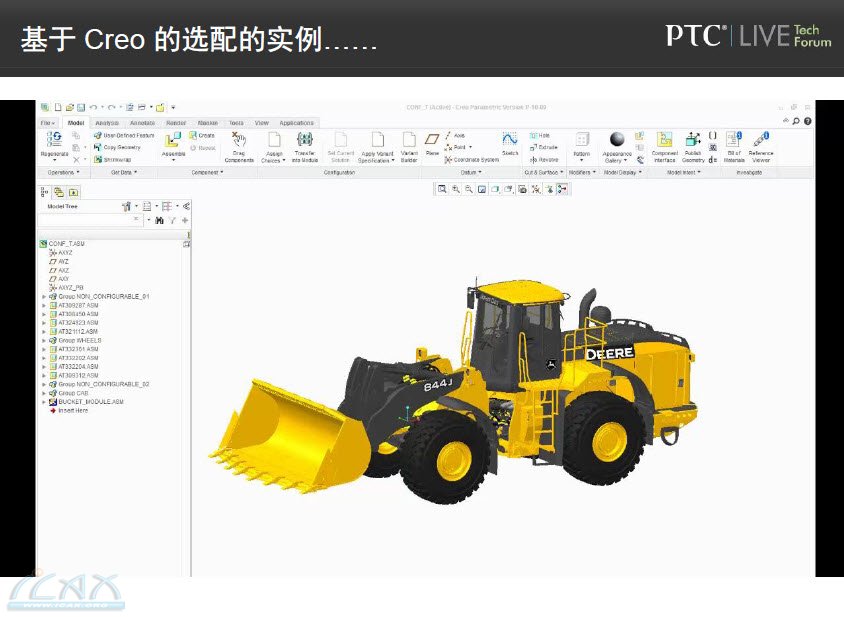The height and width of the screenshot is (617, 844).
Task: Select AT332204.ASM in the Model Tree
Action: click(x=73, y=367)
